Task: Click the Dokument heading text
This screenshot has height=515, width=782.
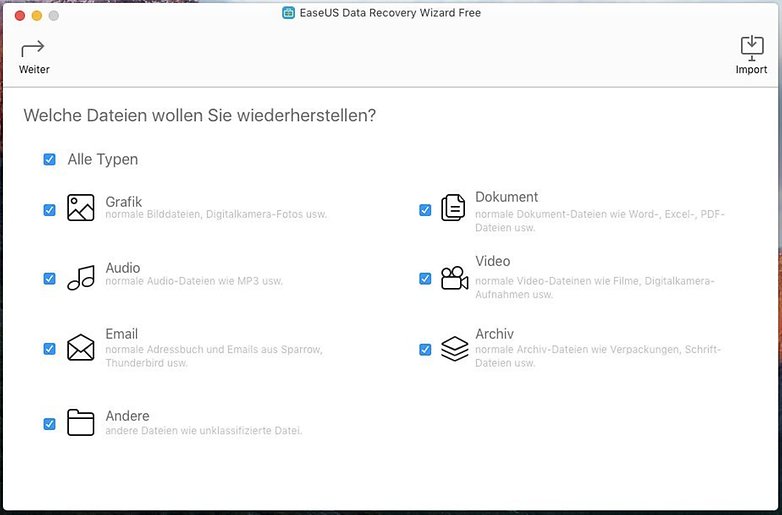Action: pos(506,197)
